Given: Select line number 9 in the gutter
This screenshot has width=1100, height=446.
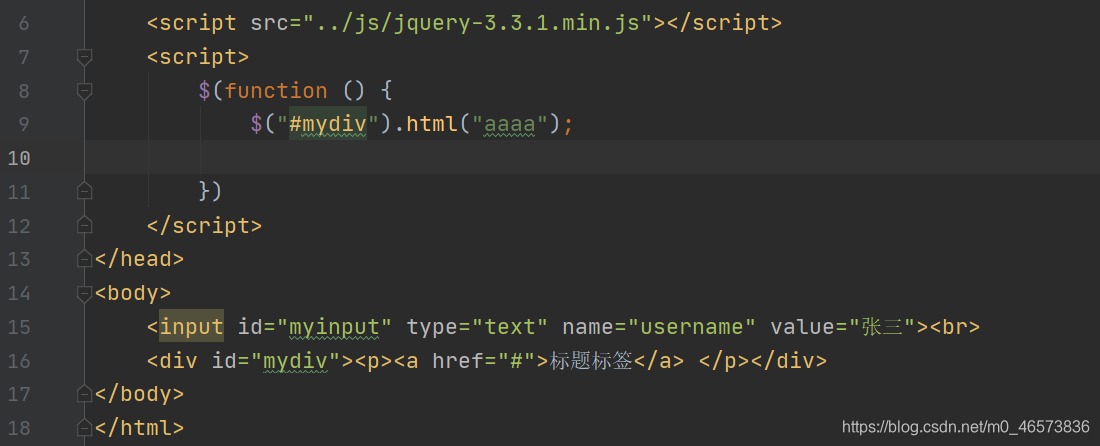Looking at the screenshot, I should tap(23, 124).
